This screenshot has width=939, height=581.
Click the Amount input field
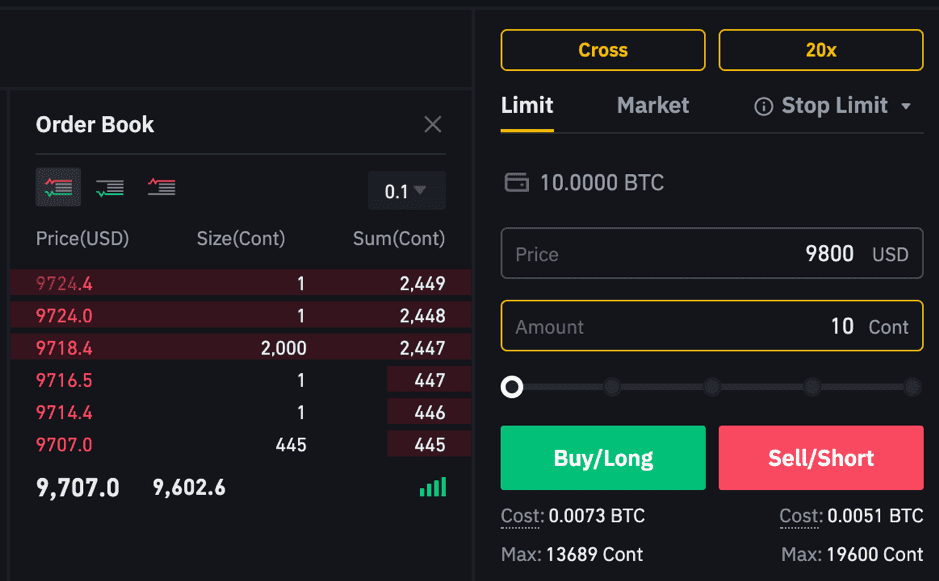[712, 326]
